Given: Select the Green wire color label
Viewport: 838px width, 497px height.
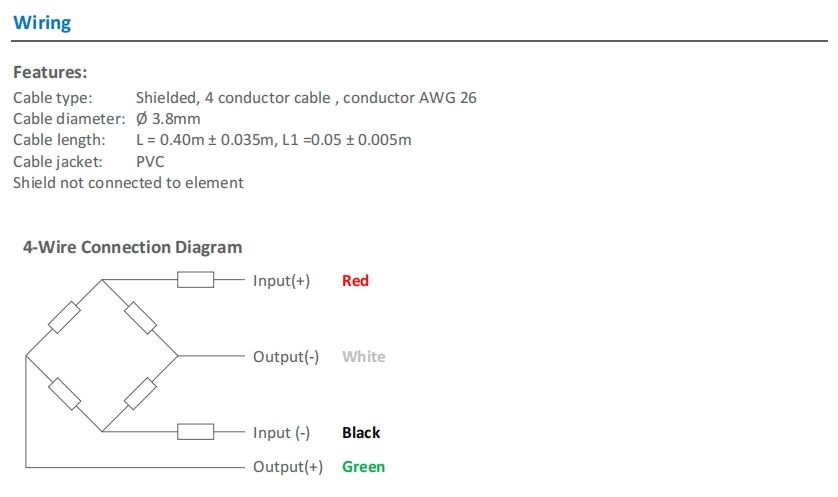Looking at the screenshot, I should tap(363, 467).
